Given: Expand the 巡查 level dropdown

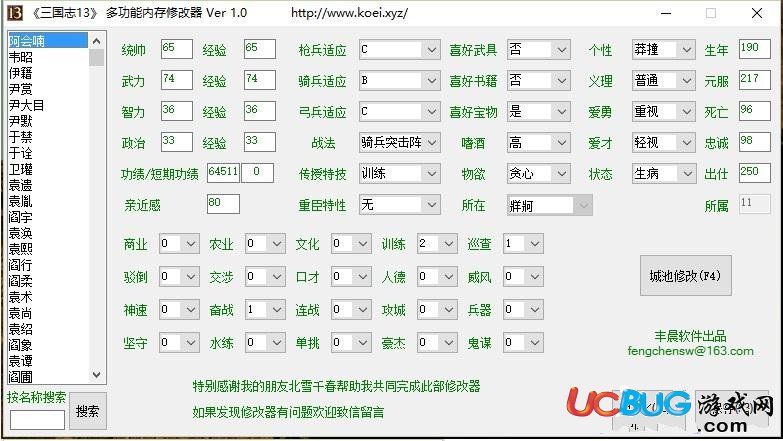Looking at the screenshot, I should pos(523,244).
